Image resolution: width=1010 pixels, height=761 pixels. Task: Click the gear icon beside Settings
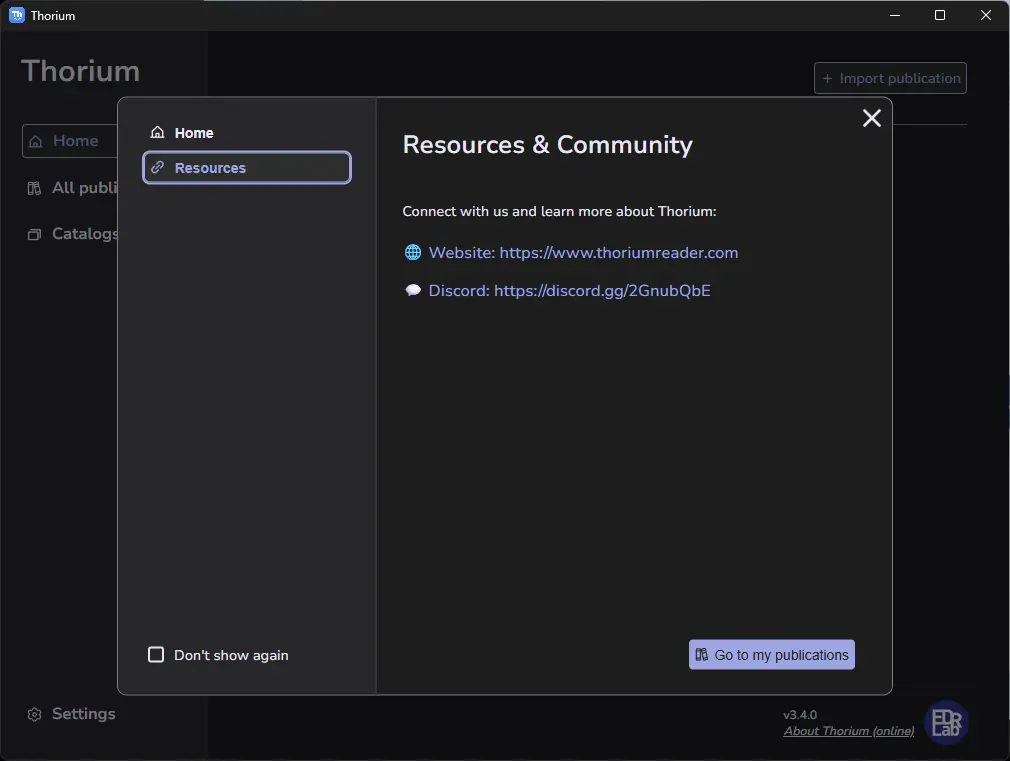pyautogui.click(x=35, y=715)
